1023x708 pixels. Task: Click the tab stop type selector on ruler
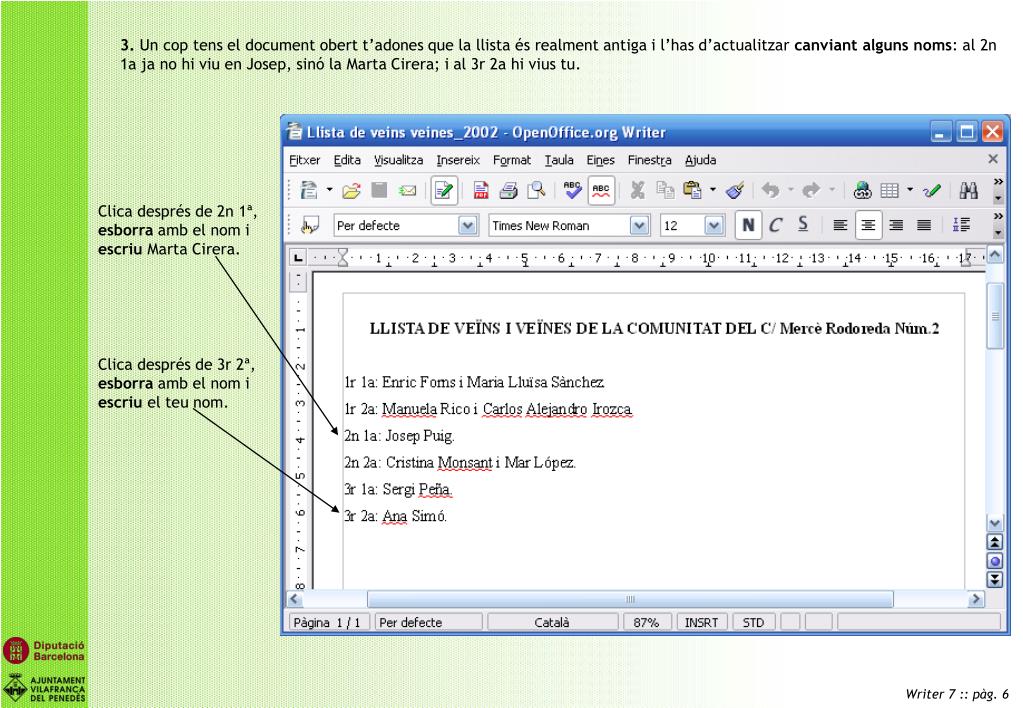click(x=298, y=257)
